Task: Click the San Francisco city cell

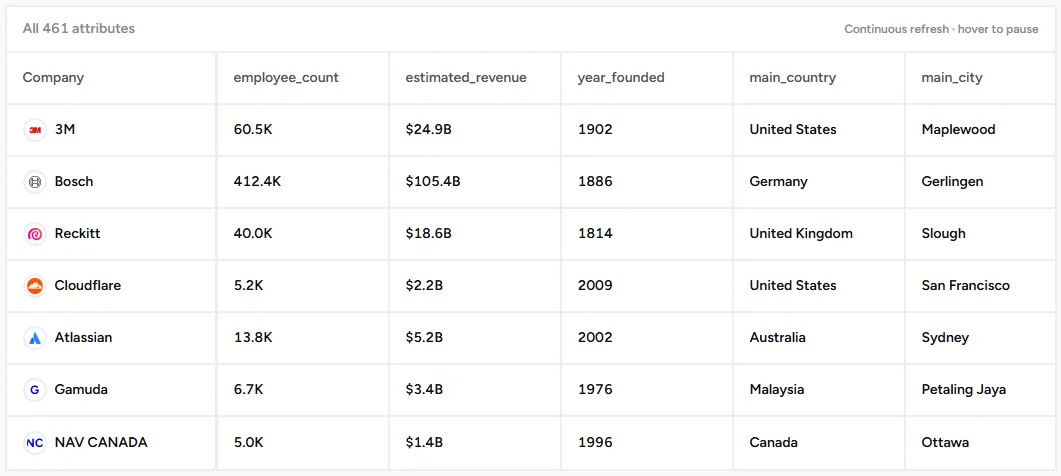Action: [x=966, y=285]
